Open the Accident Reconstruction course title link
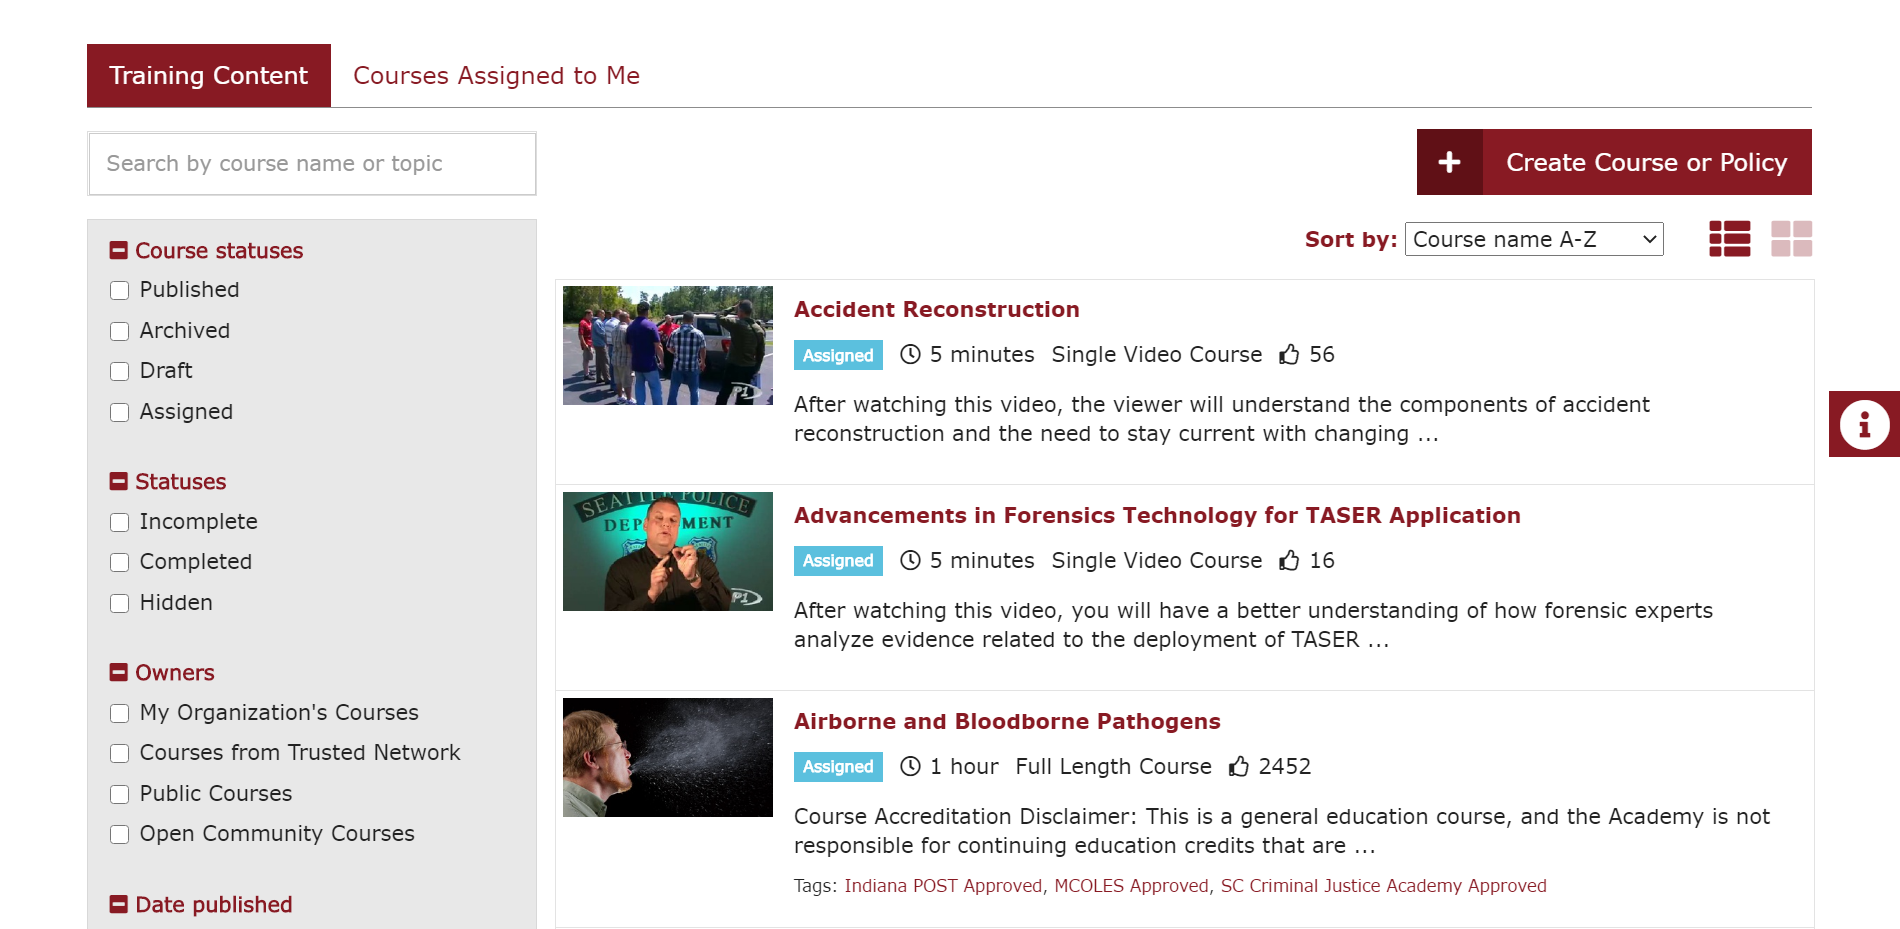Screen dimensions: 1900x929 pos(937,309)
